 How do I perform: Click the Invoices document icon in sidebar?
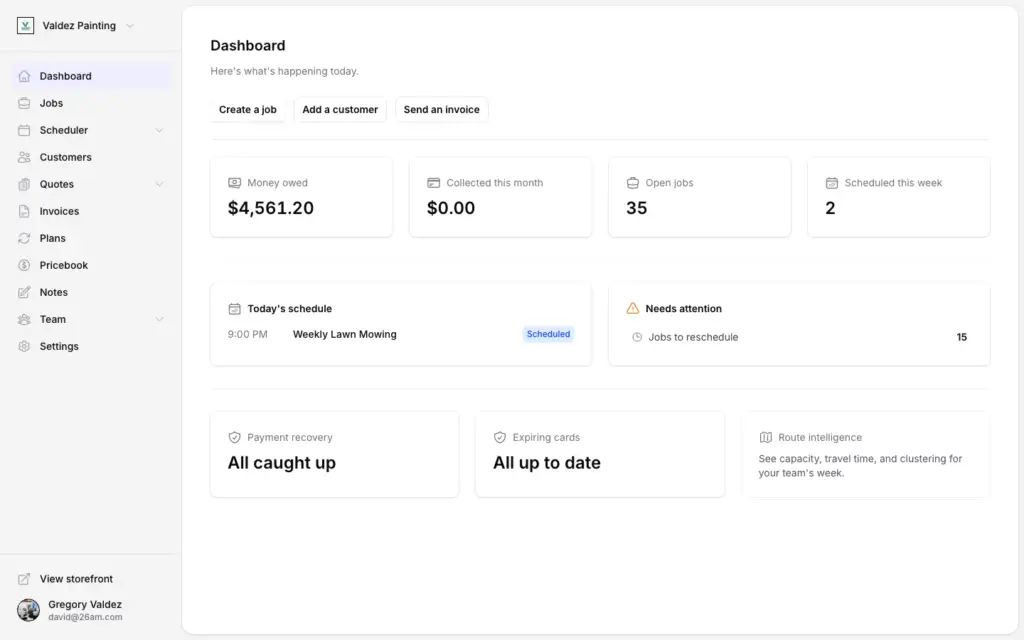click(x=24, y=211)
